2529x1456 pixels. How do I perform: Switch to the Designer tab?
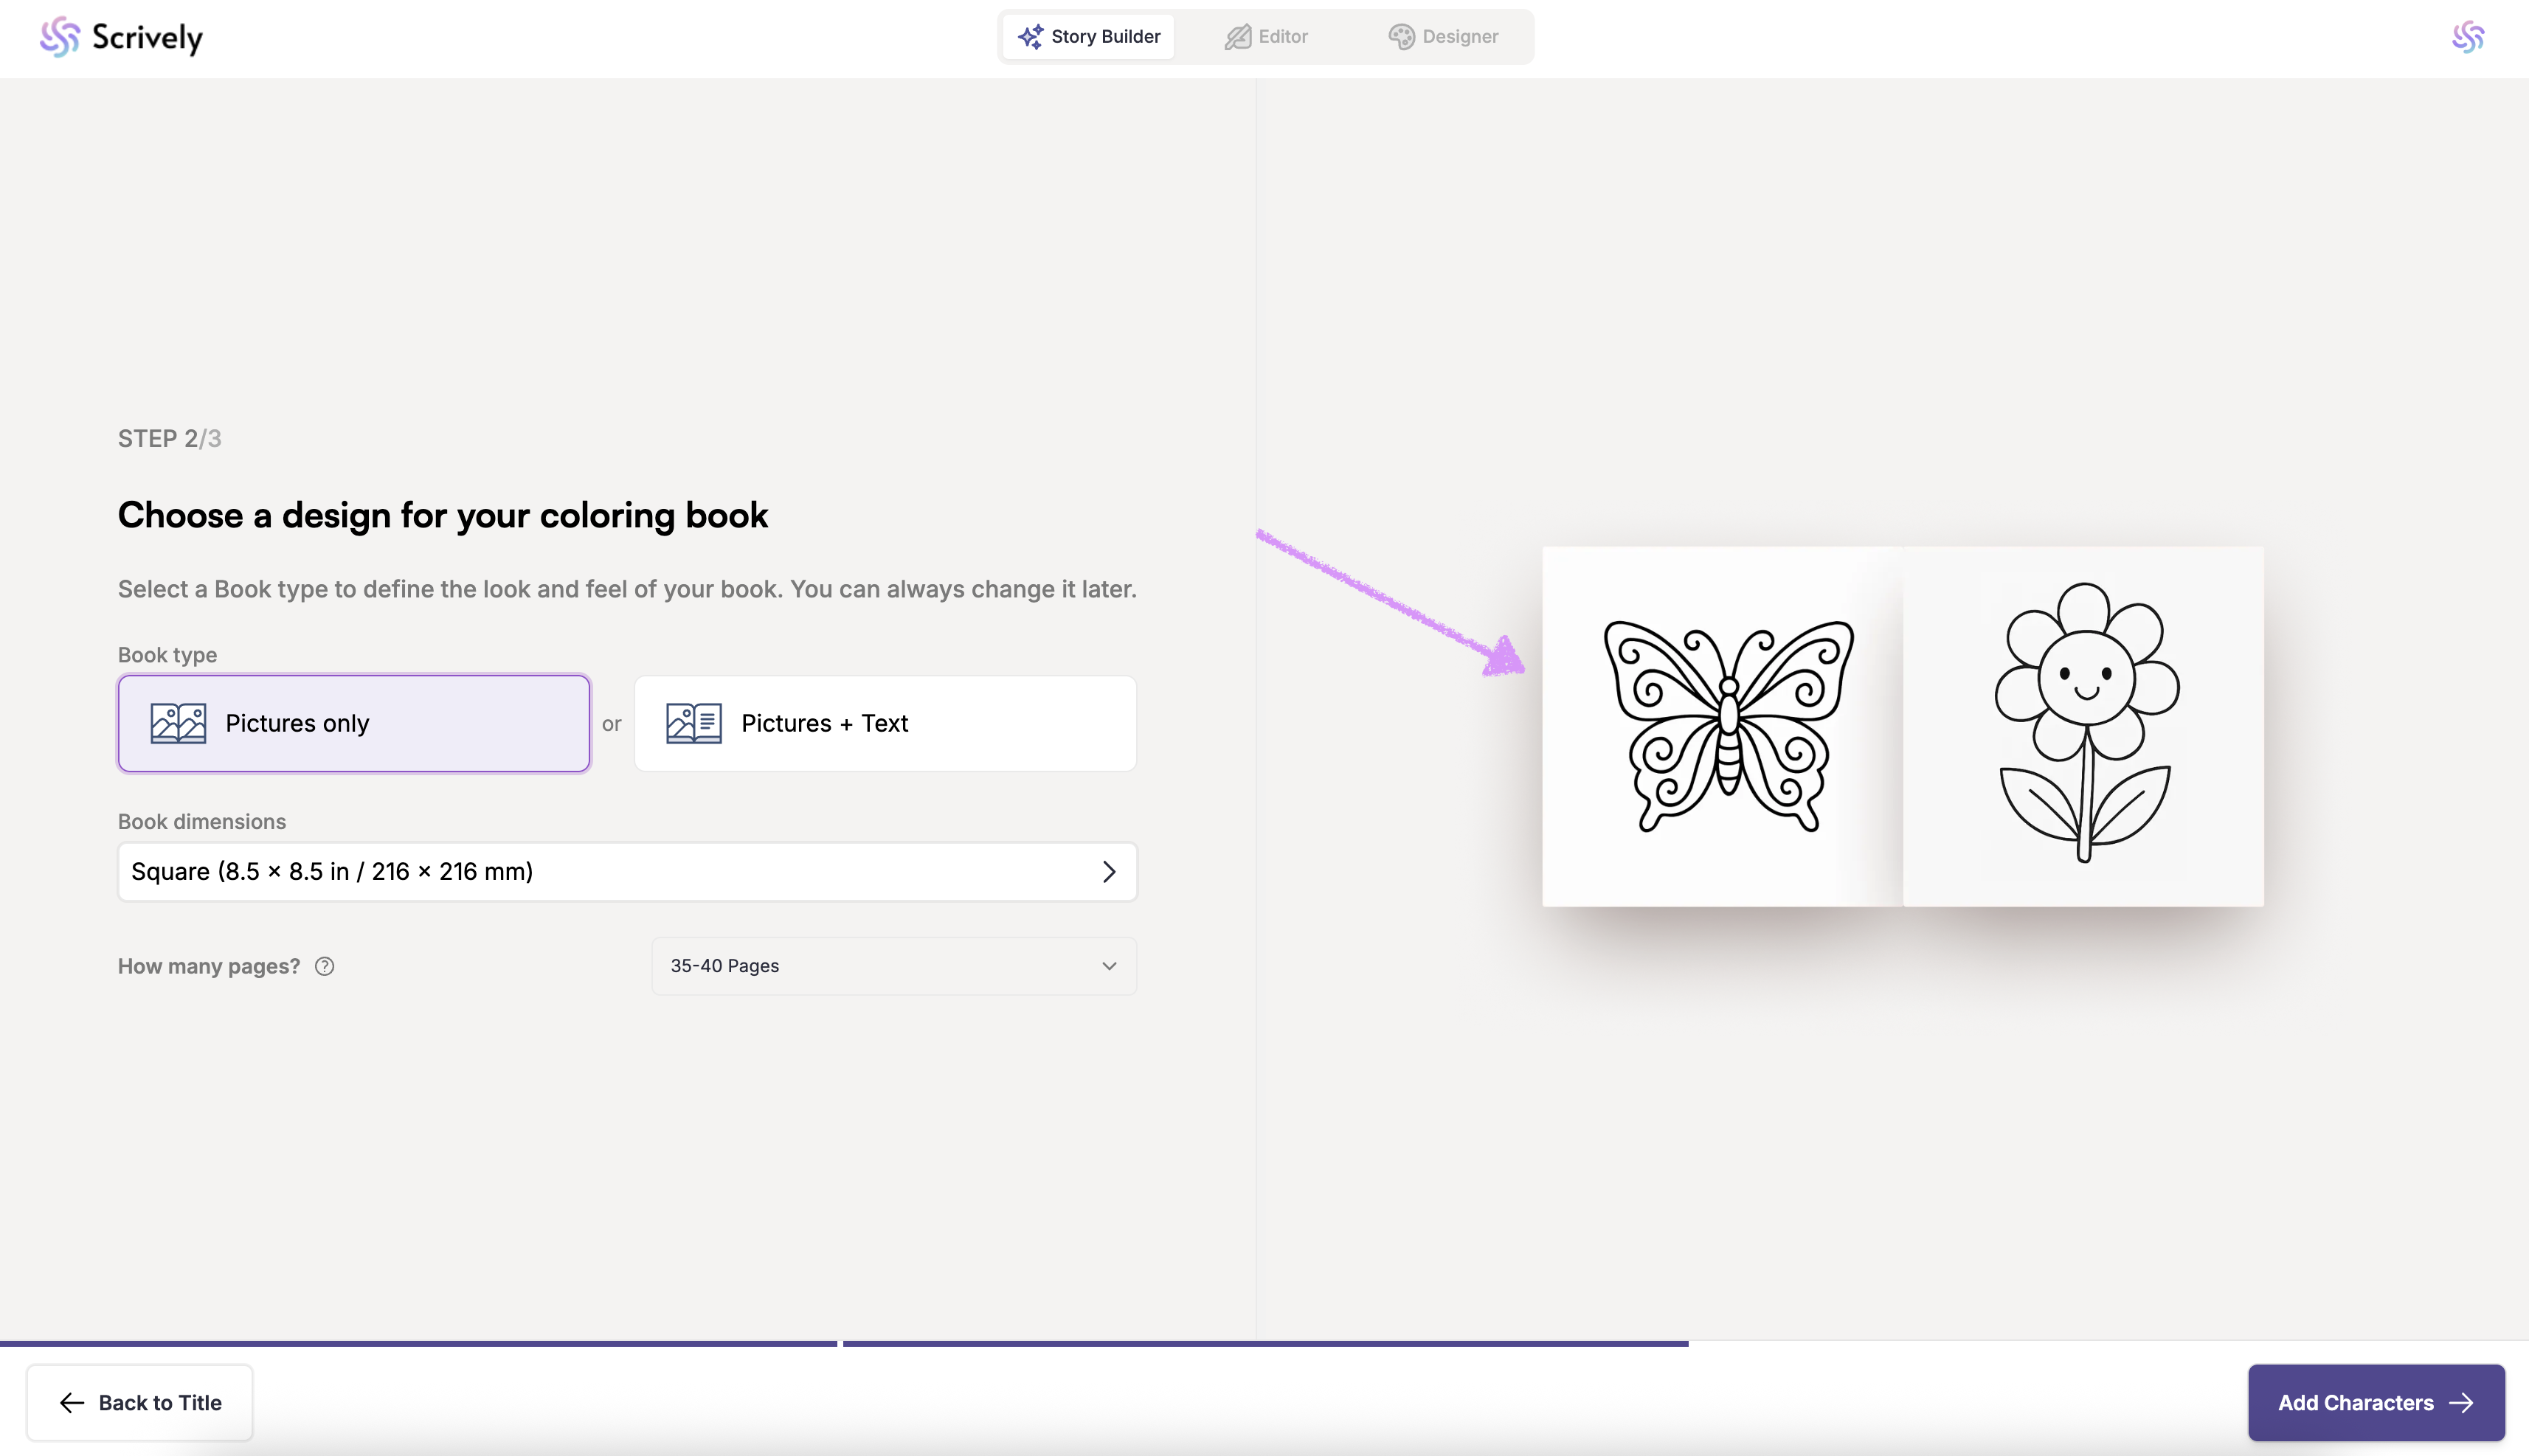pos(1443,37)
